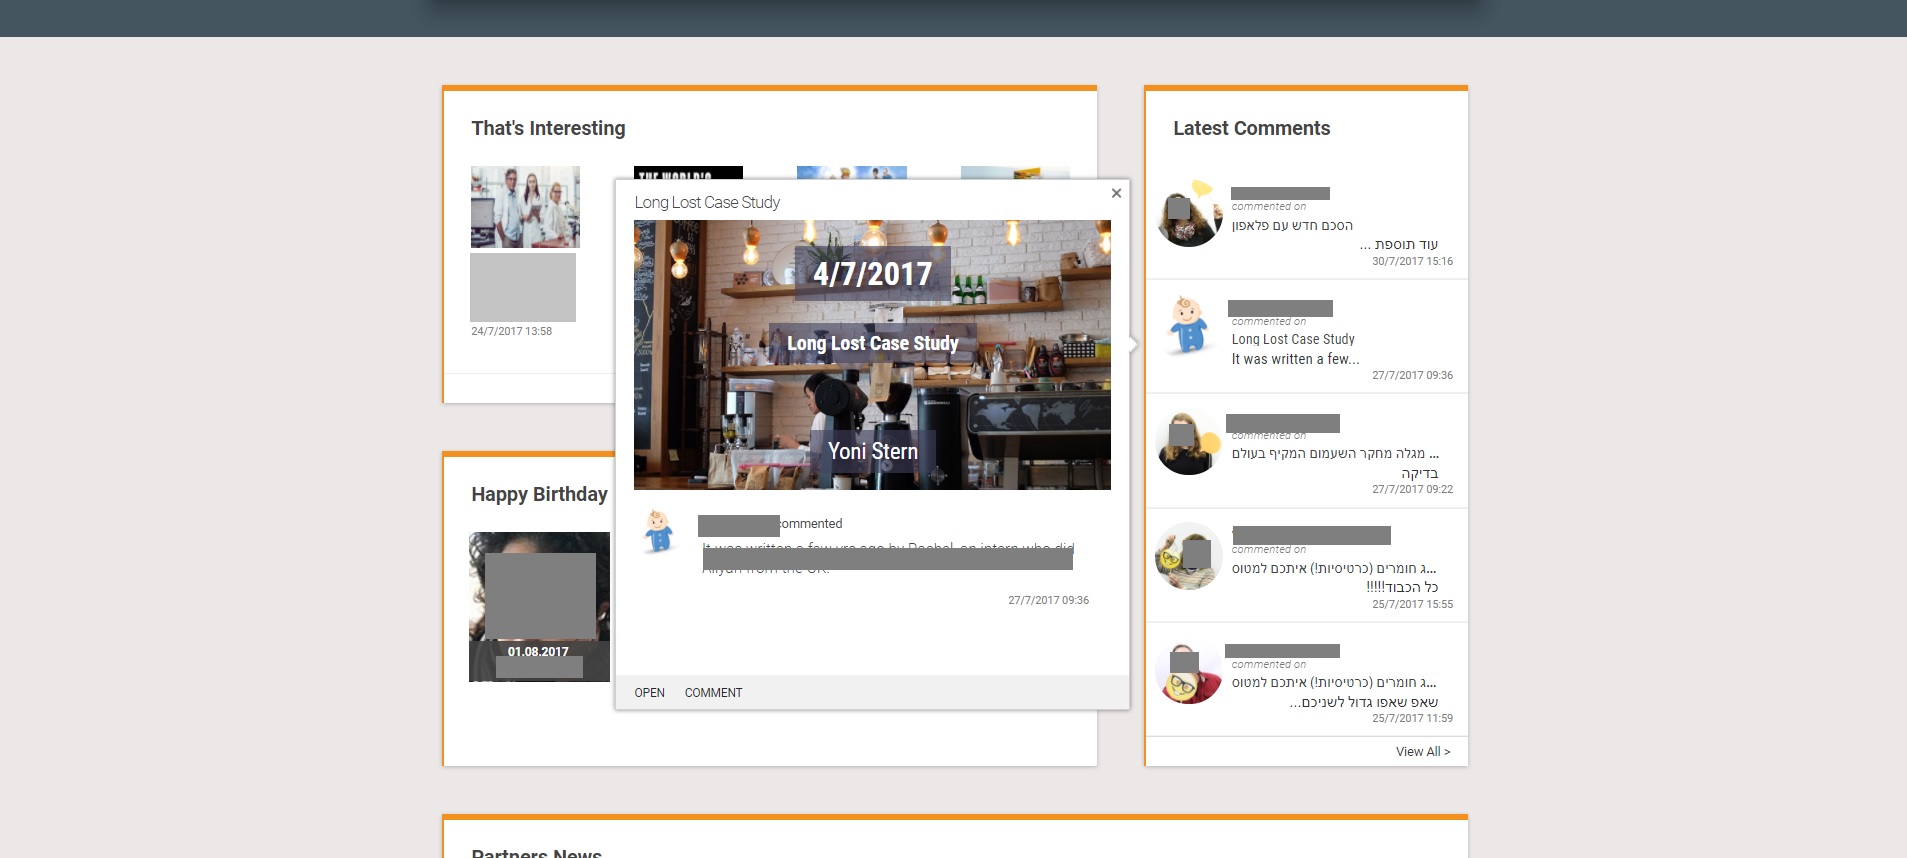Click the 24/7/2017 13:58 timestamp under the thumbnail
Viewport: 1907px width, 858px height.
511,331
